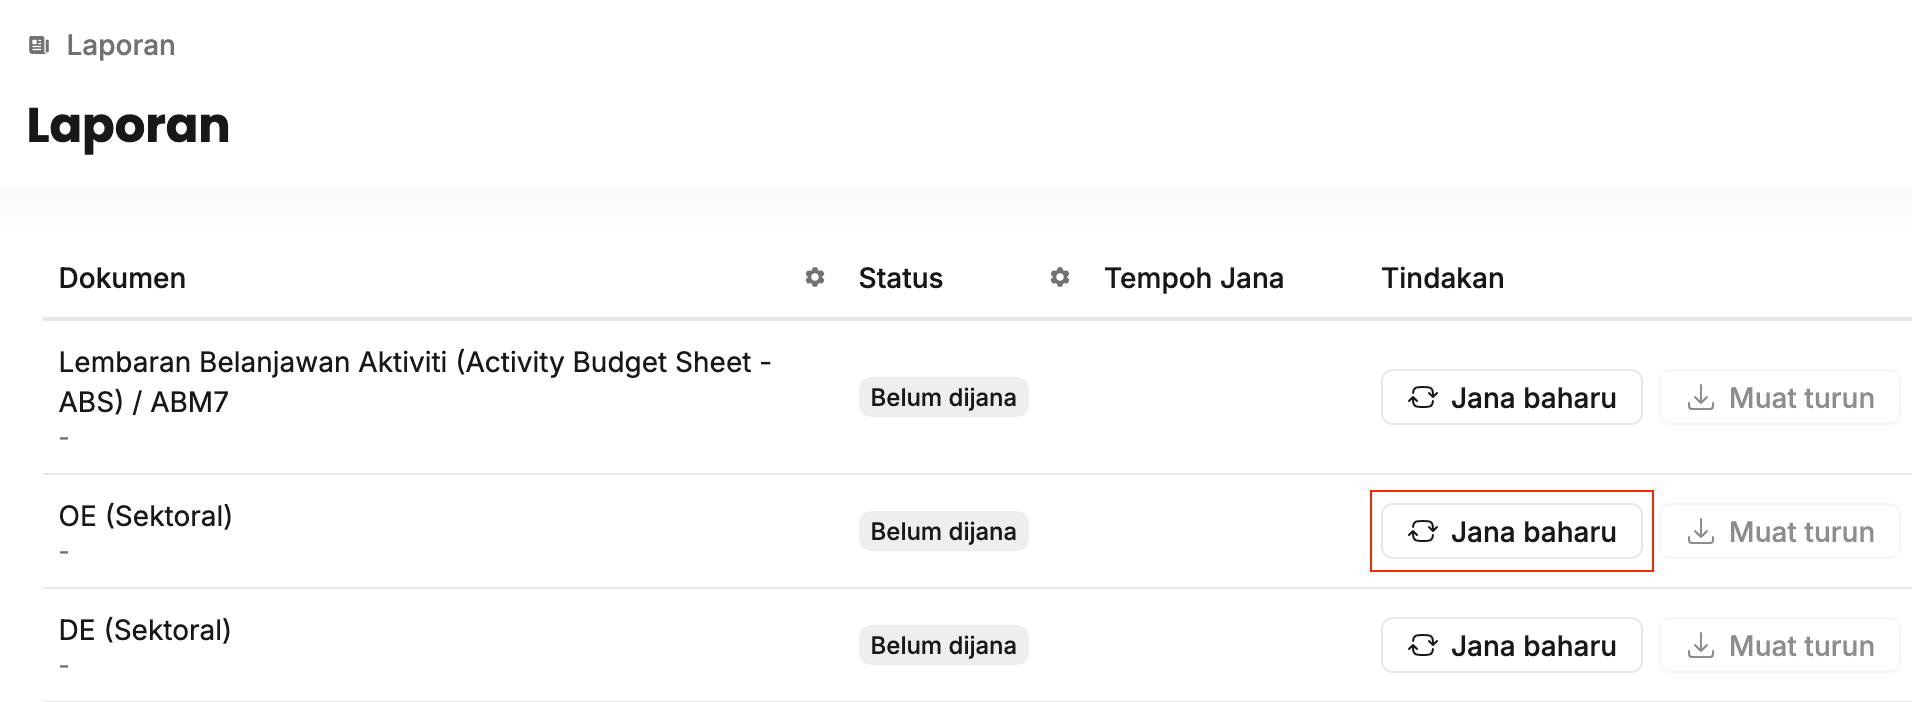Click the Status column header
The width and height of the screenshot is (1912, 702).
[900, 278]
